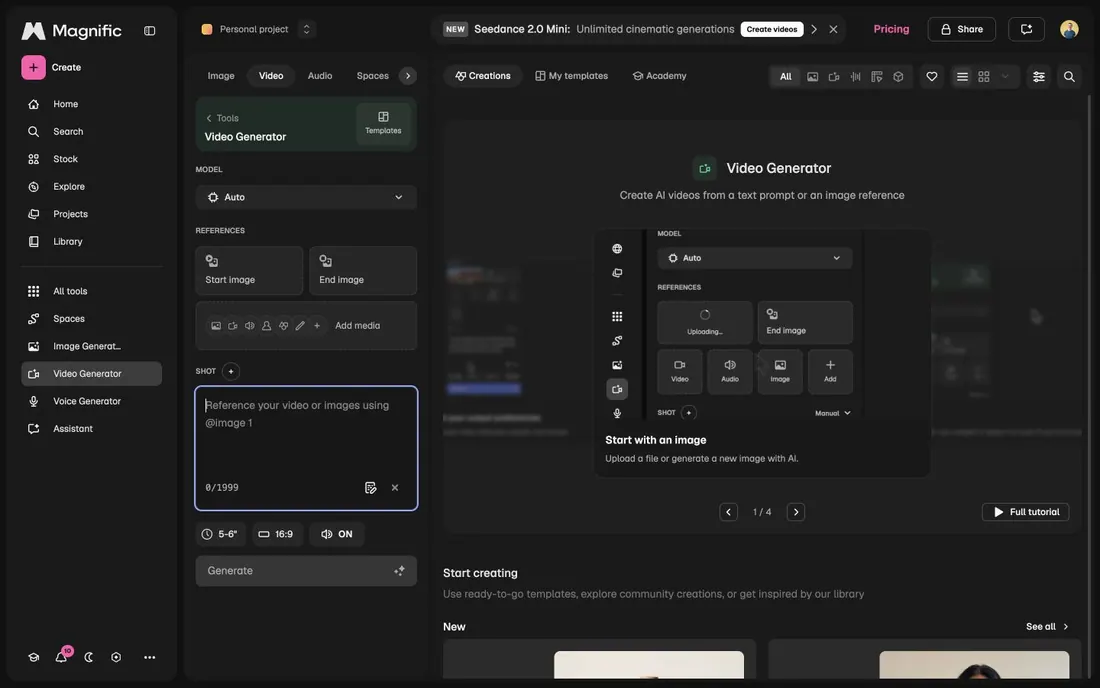Add audio via Add media speaker icon
This screenshot has width=1100, height=688.
pos(250,325)
